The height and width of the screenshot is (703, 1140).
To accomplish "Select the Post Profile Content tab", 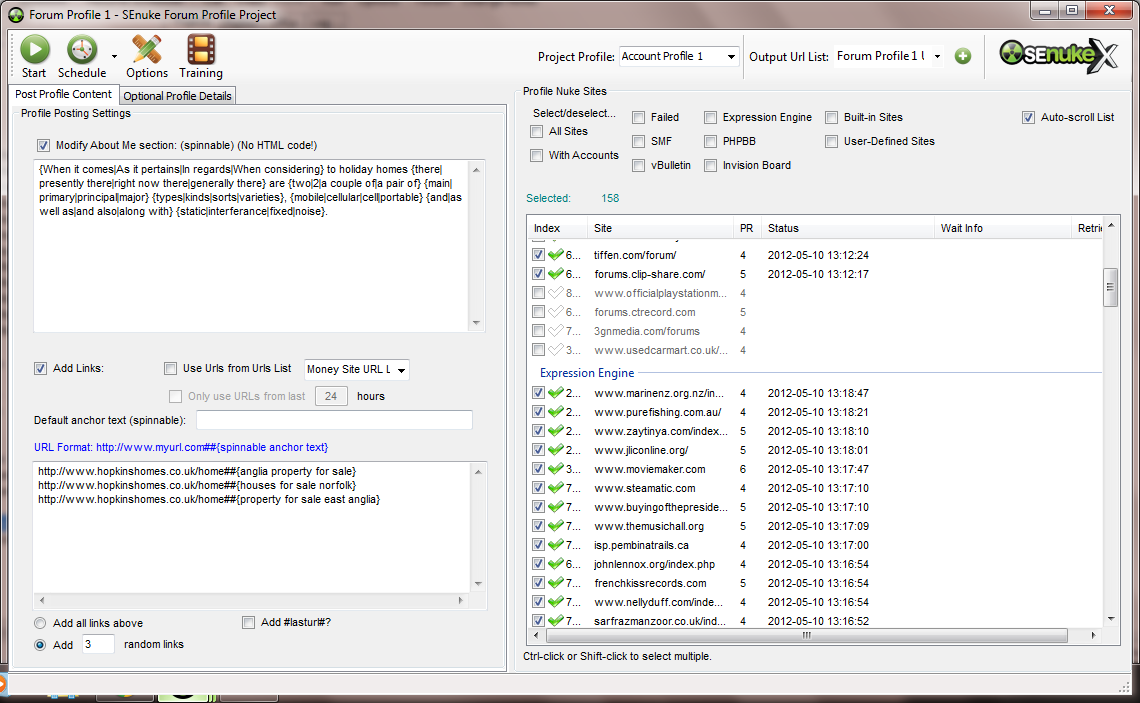I will [63, 95].
